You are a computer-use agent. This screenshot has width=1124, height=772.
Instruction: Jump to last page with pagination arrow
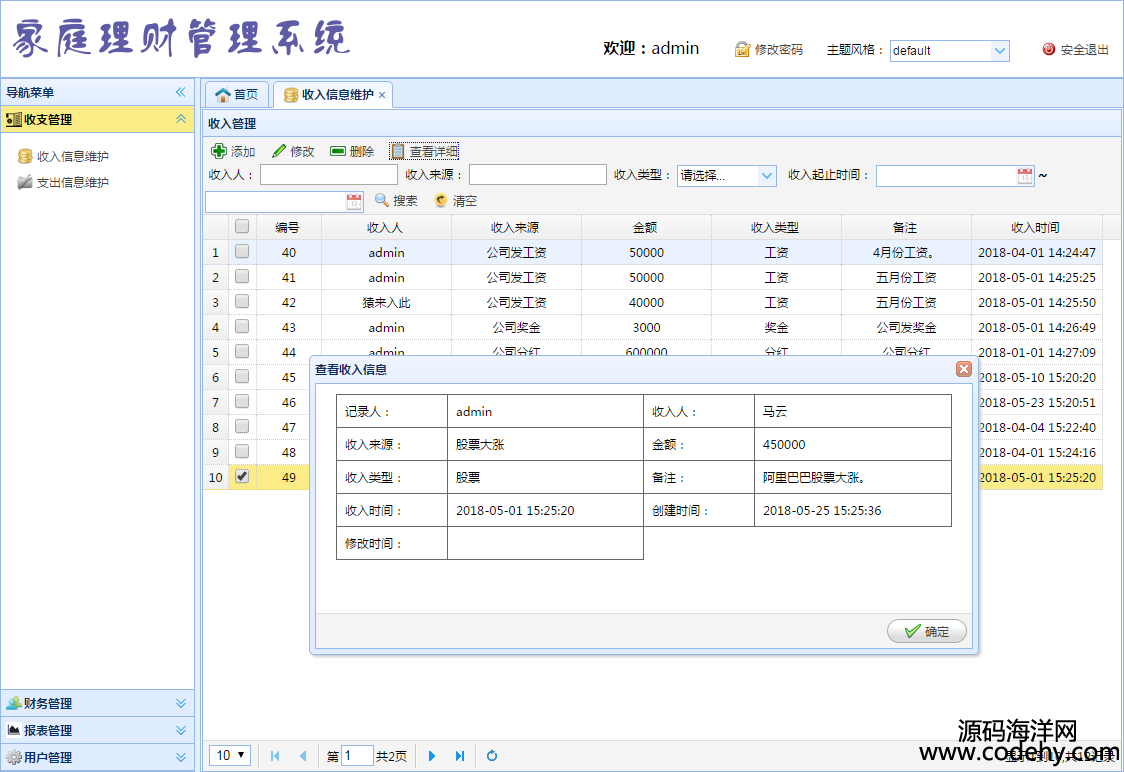click(x=460, y=756)
